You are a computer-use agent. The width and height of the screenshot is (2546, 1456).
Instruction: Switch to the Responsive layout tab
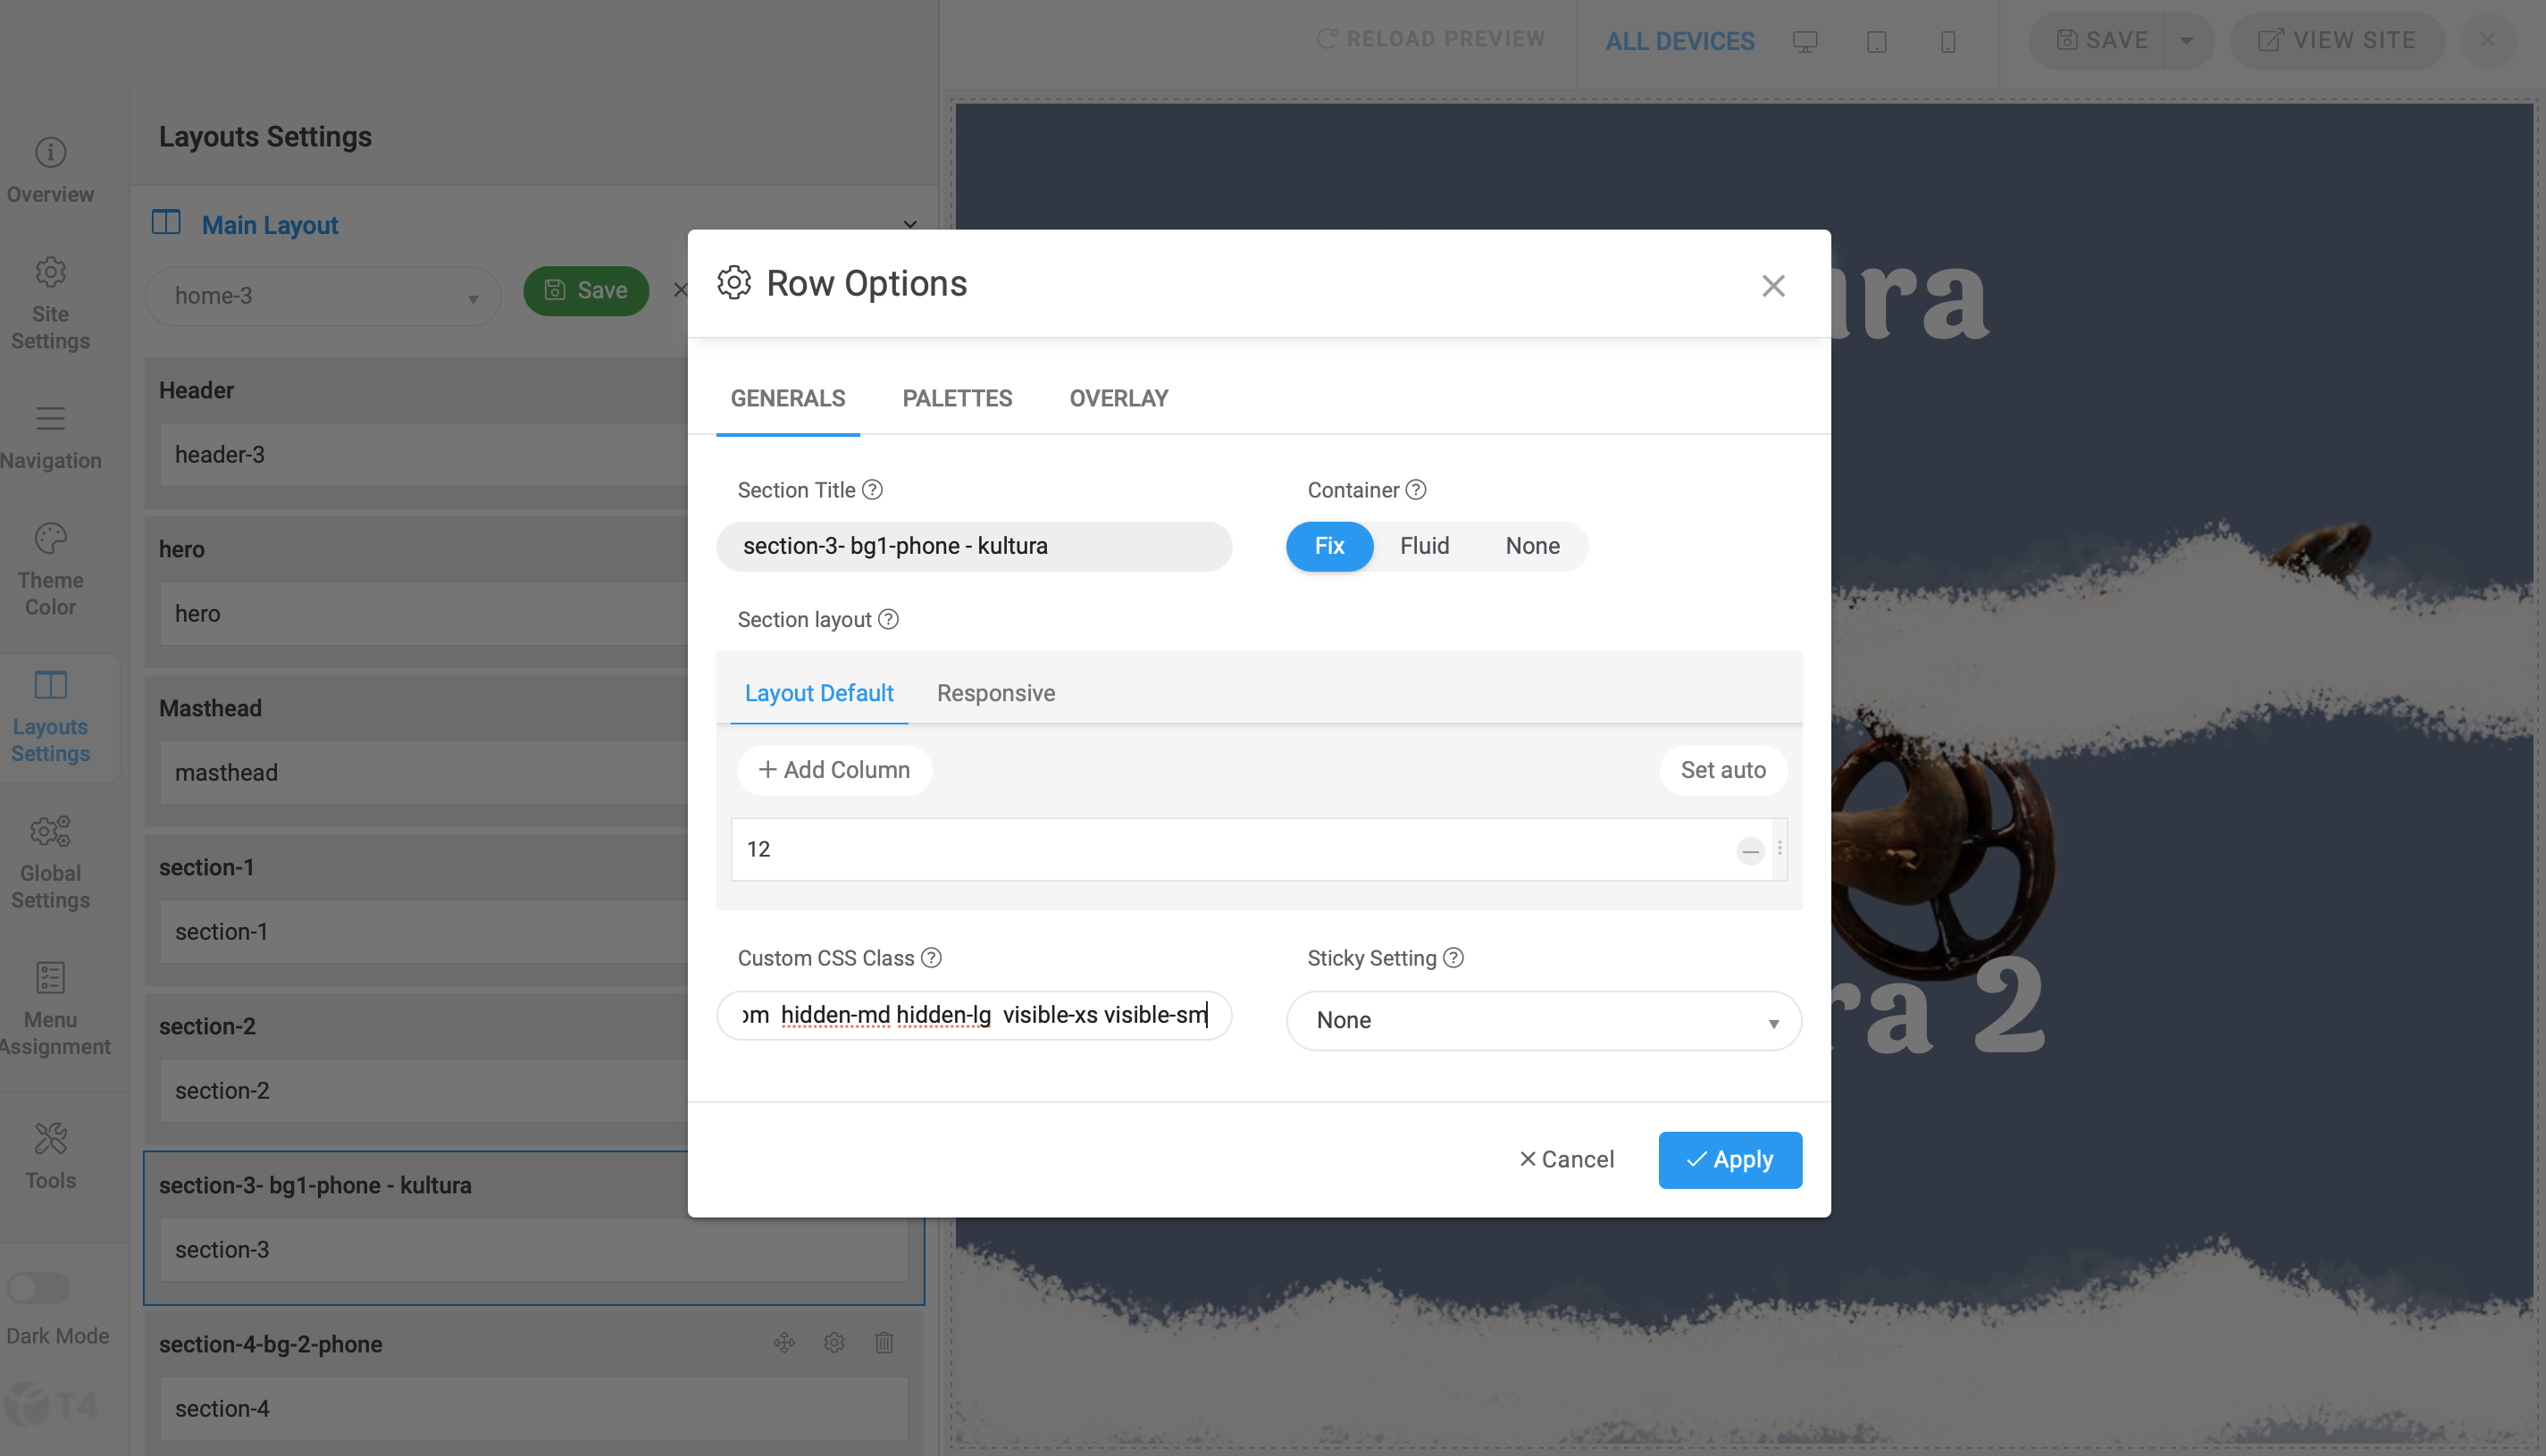(x=995, y=693)
